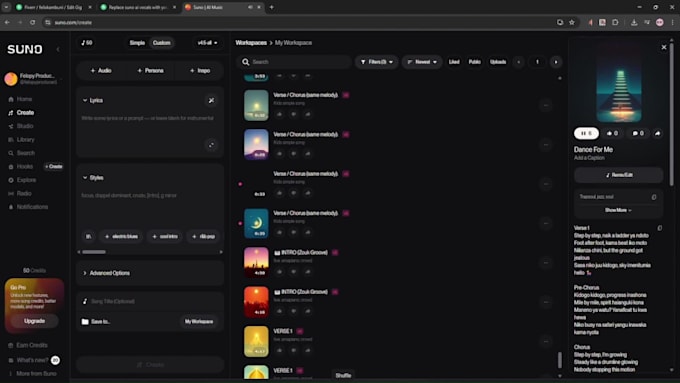Open the Newest sort dropdown
Image resolution: width=680 pixels, height=383 pixels.
point(422,62)
